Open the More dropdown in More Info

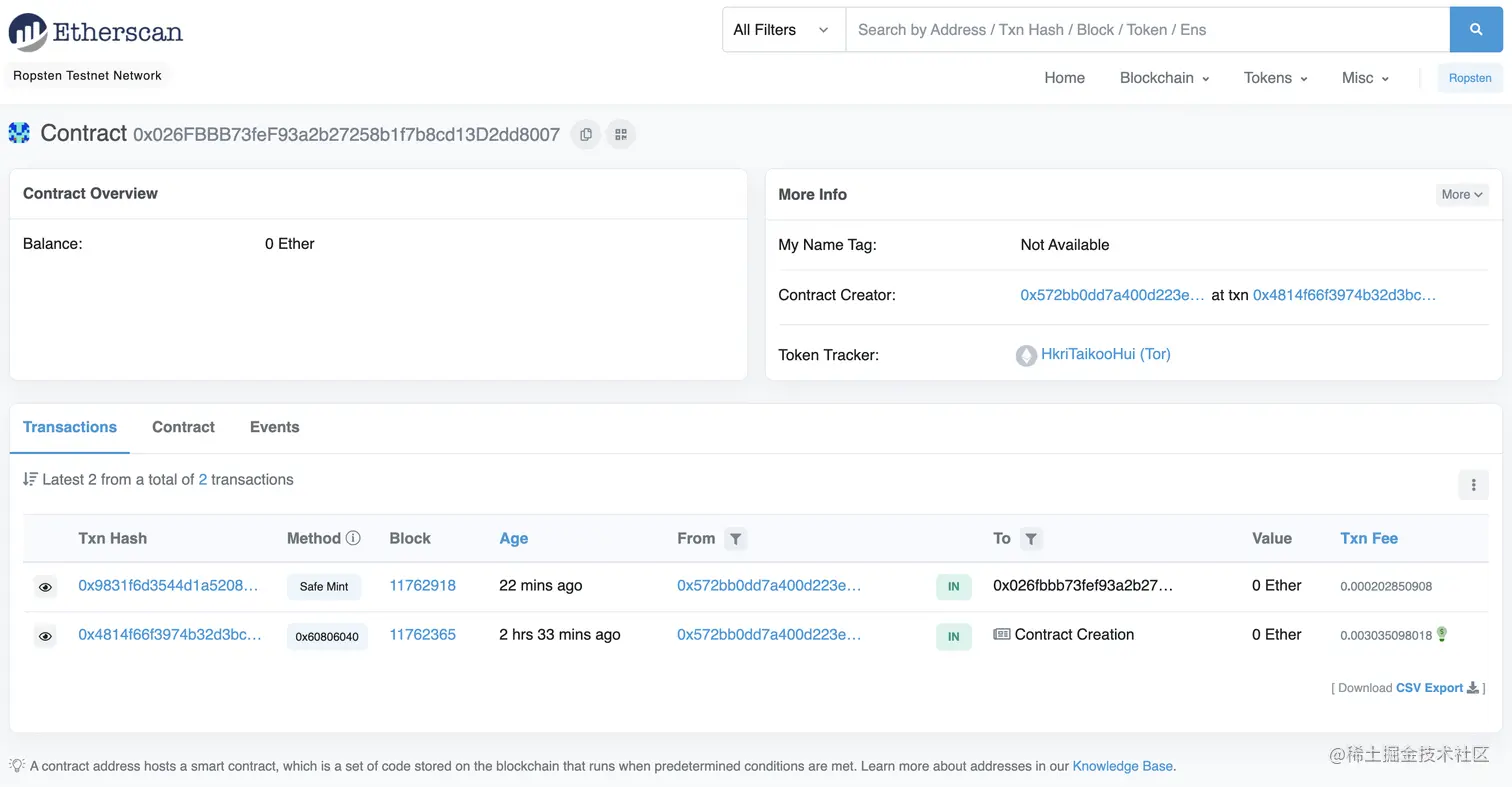click(x=1462, y=194)
